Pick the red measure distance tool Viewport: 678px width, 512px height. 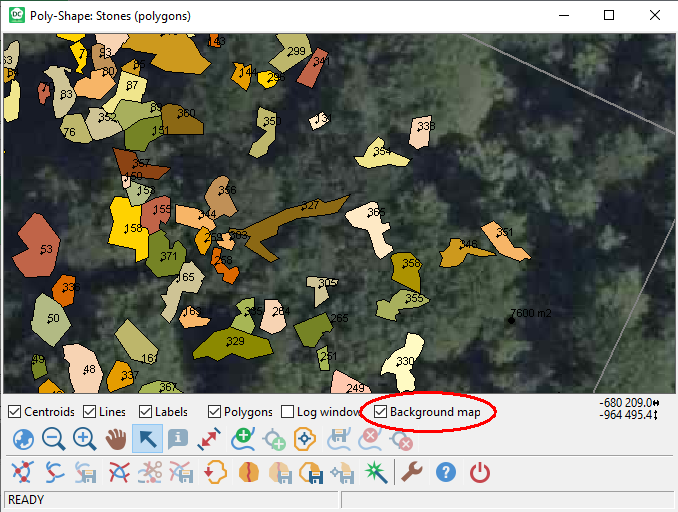click(x=209, y=439)
